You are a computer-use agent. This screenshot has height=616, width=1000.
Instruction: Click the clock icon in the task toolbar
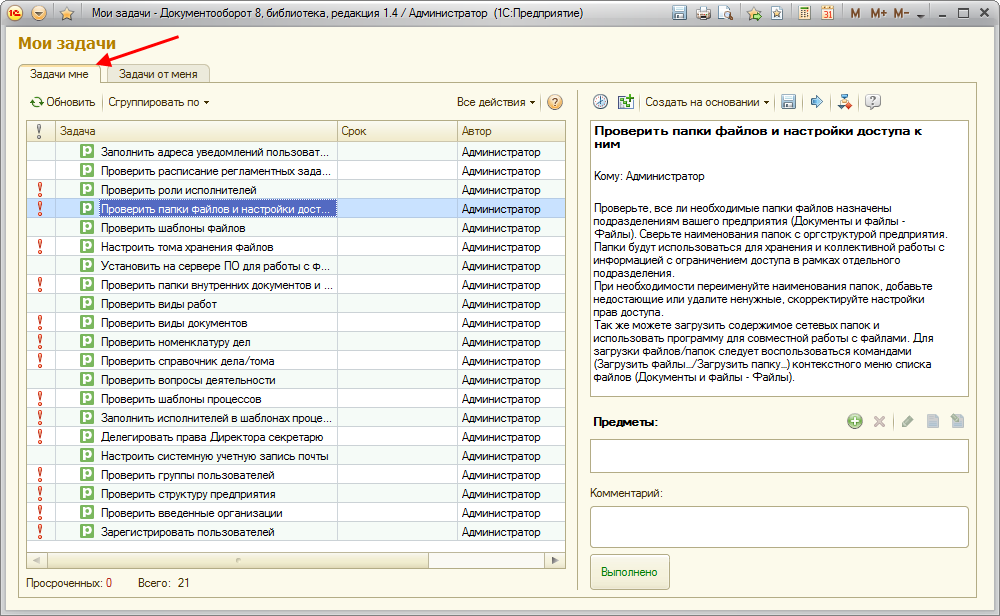[600, 101]
